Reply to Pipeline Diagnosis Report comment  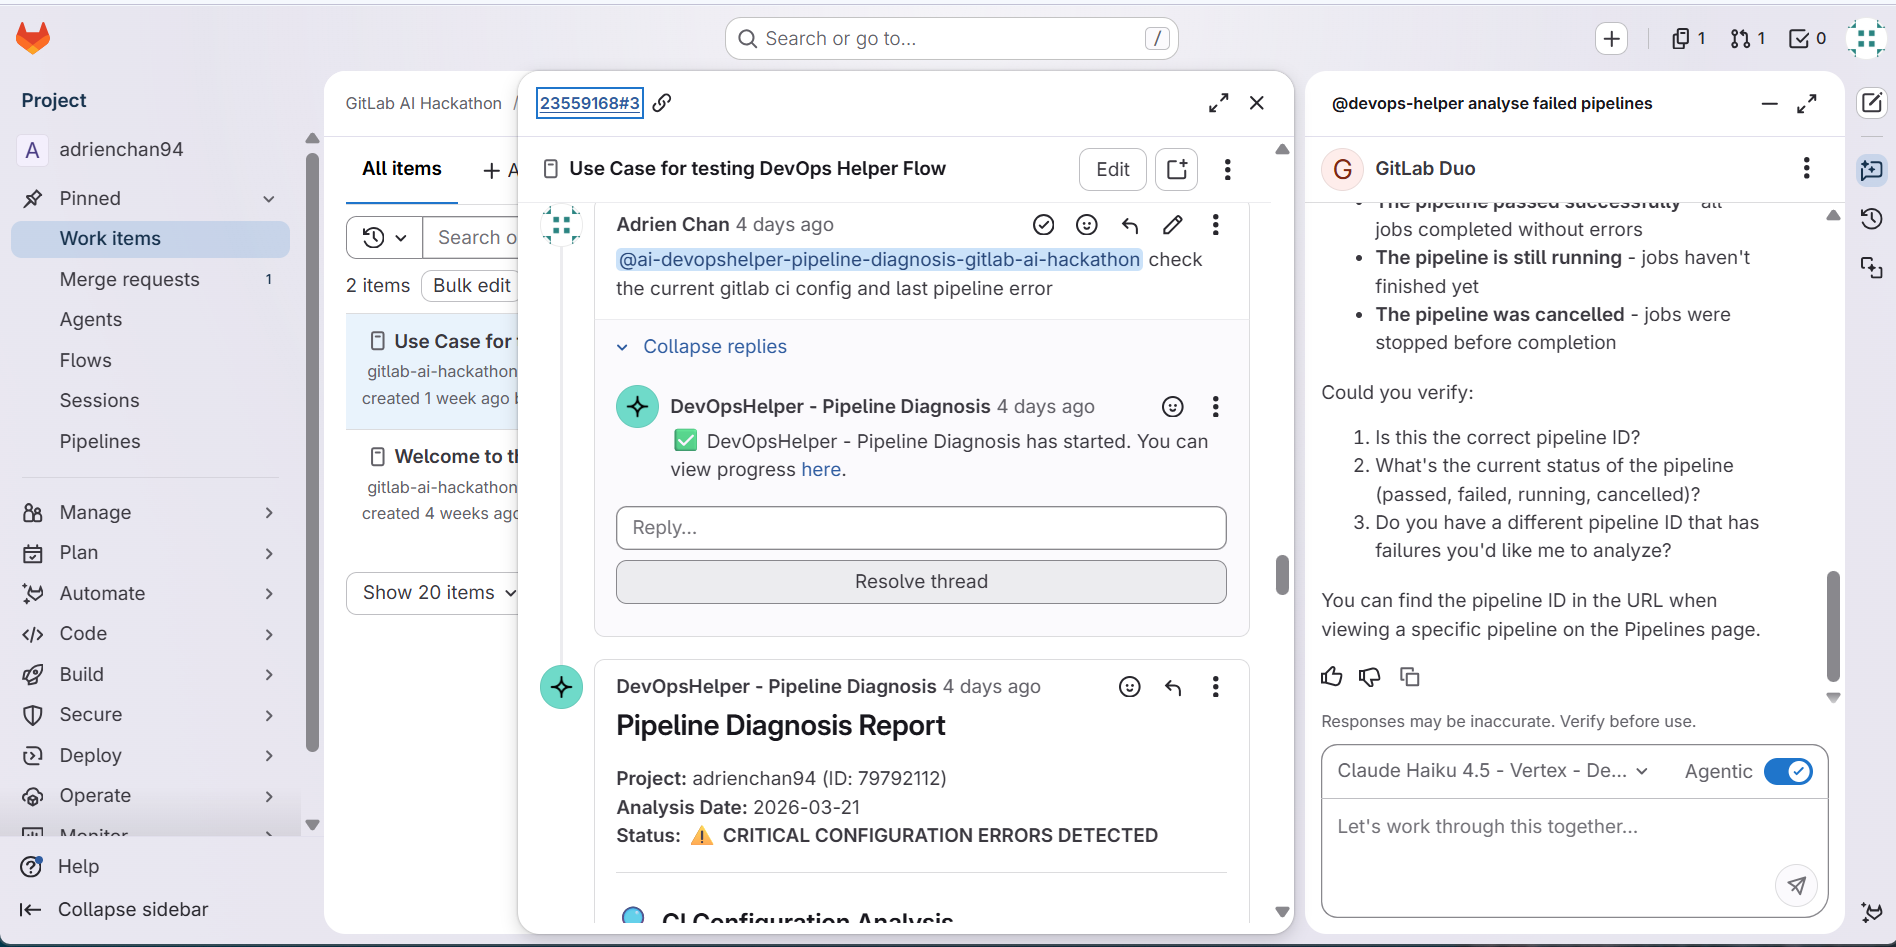pyautogui.click(x=1173, y=687)
